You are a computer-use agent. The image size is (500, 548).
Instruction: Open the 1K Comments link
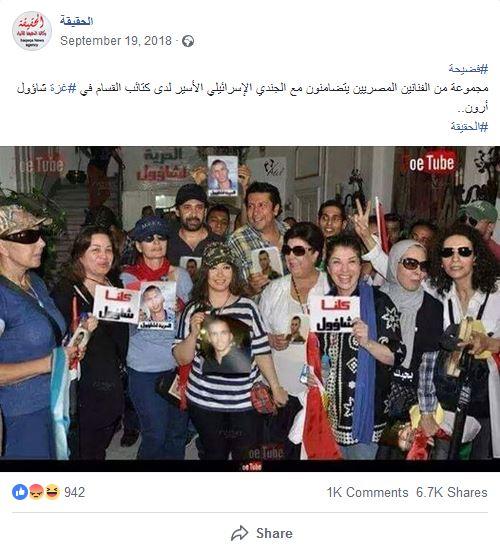pyautogui.click(x=367, y=492)
